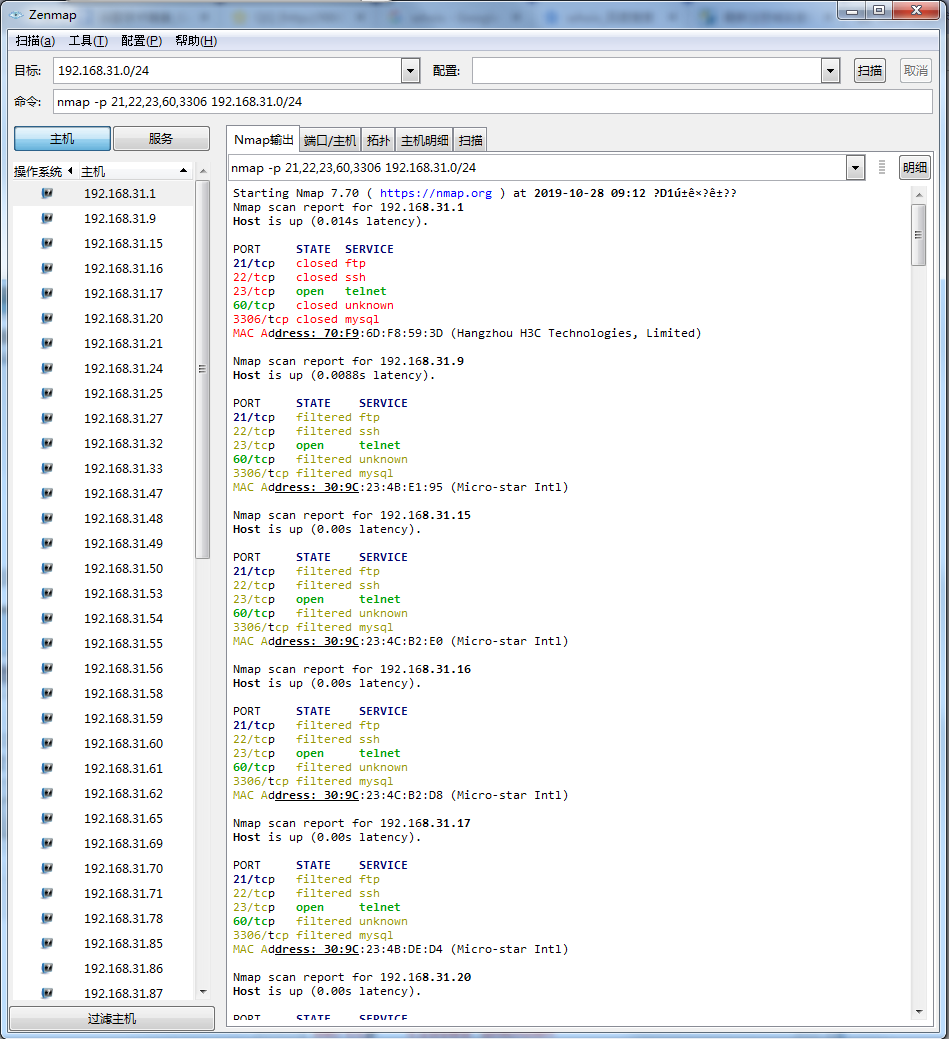This screenshot has height=1039, width=949.
Task: Click the 目标 target input field
Action: coord(228,70)
